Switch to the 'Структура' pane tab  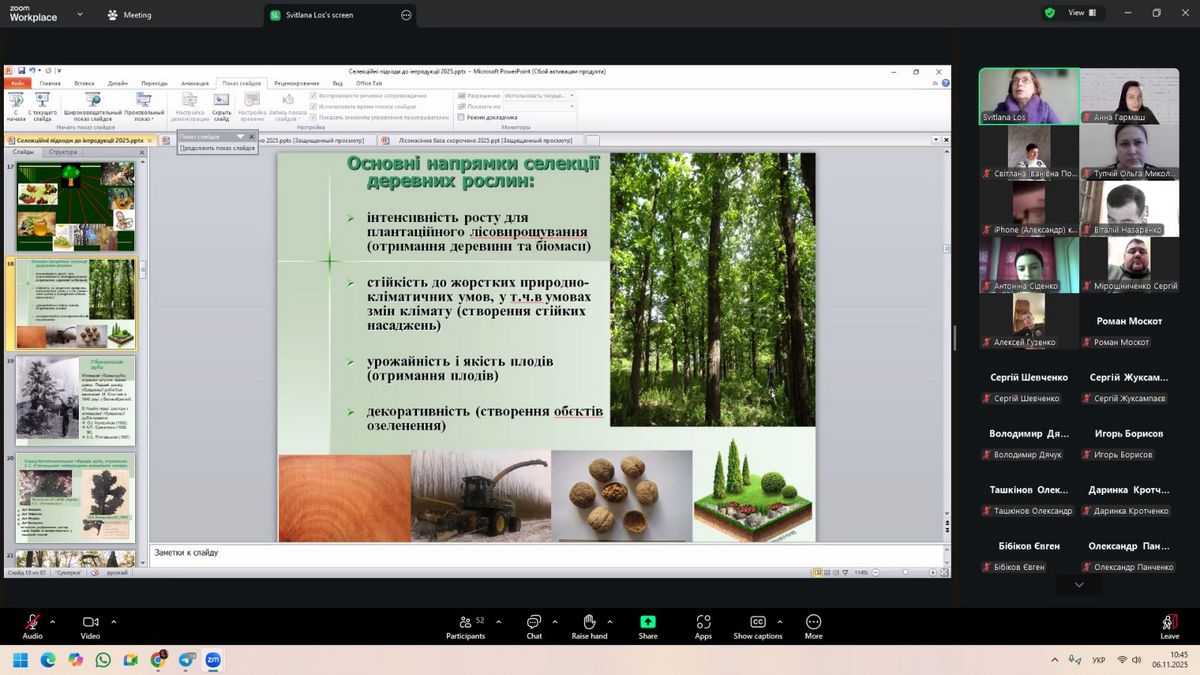pos(63,152)
